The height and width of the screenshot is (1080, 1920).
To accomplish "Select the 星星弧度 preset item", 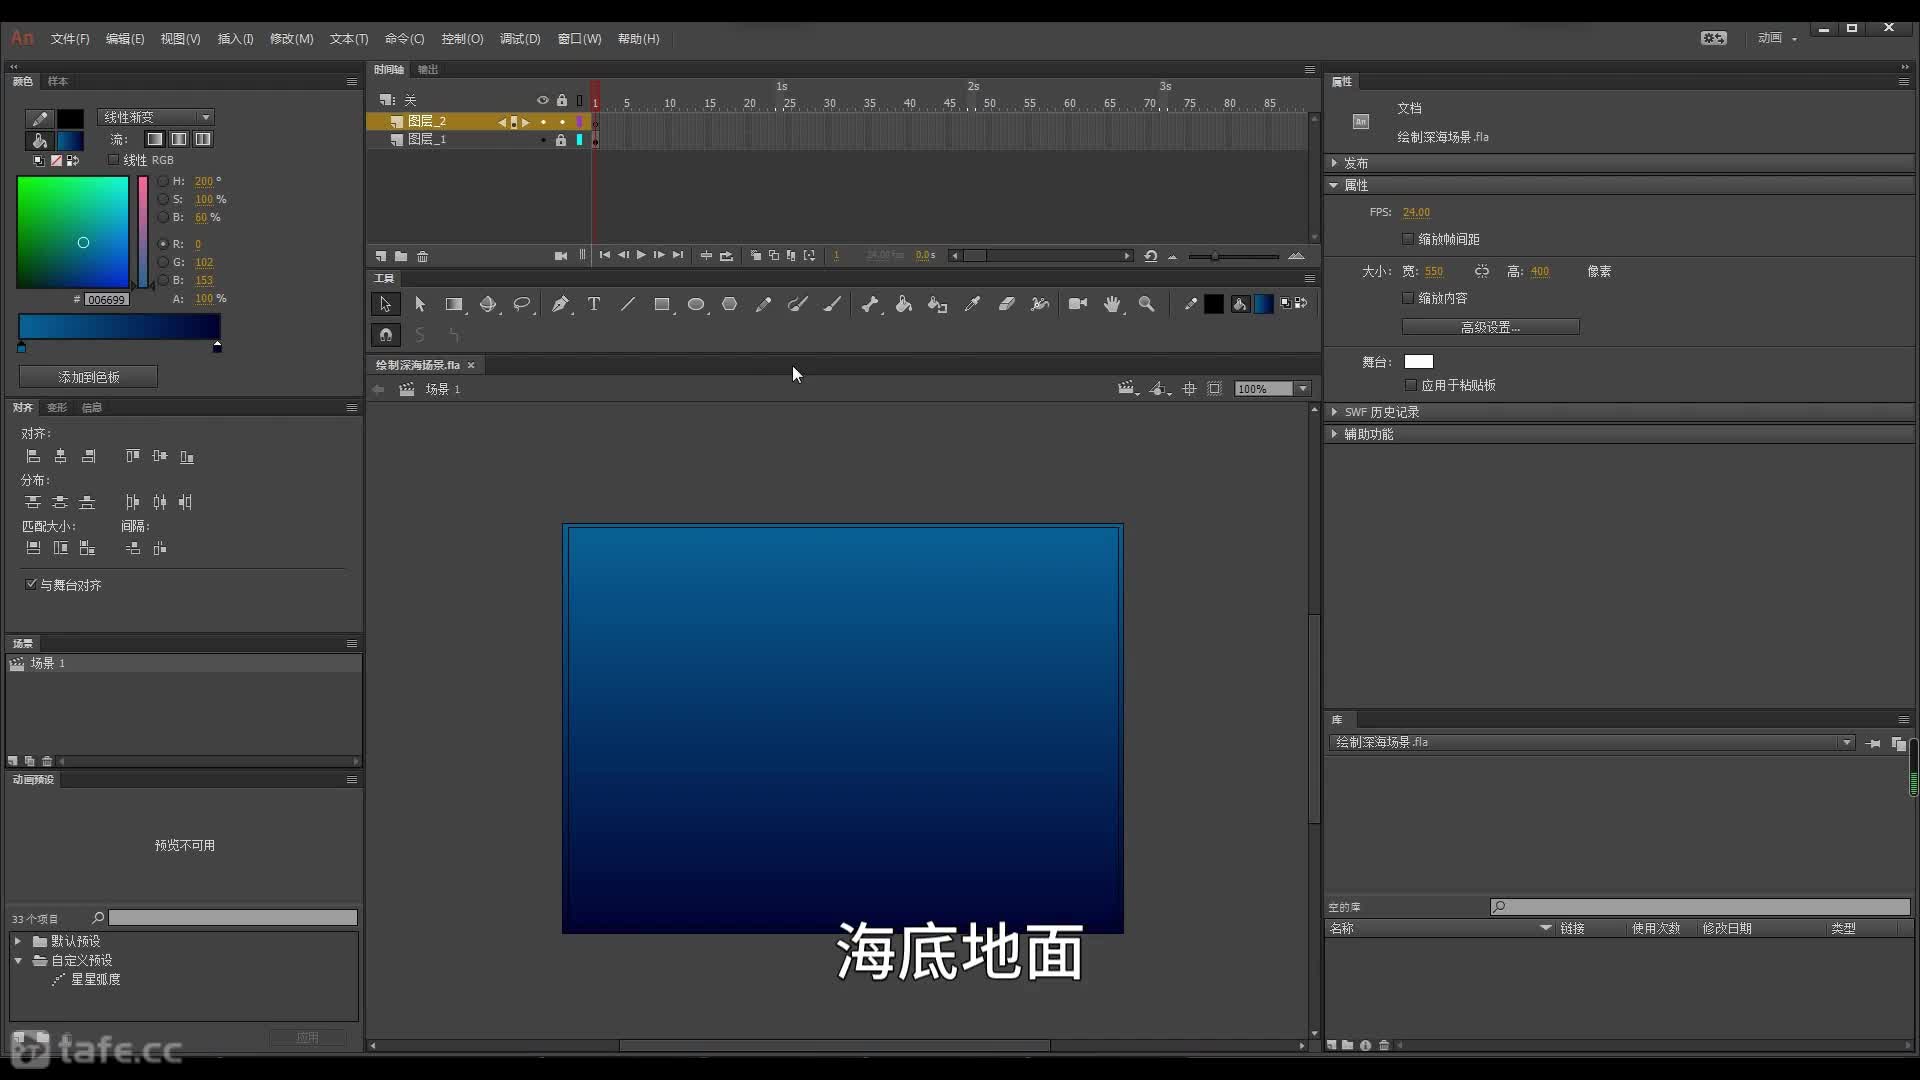I will pos(95,979).
